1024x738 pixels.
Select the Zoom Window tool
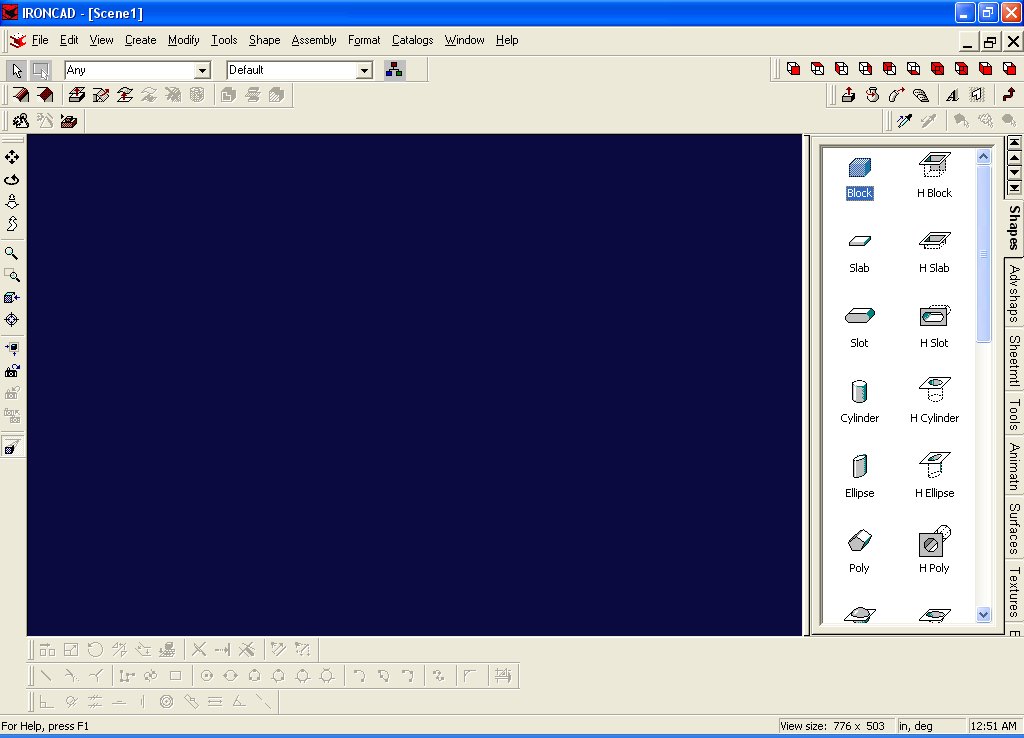pos(12,276)
